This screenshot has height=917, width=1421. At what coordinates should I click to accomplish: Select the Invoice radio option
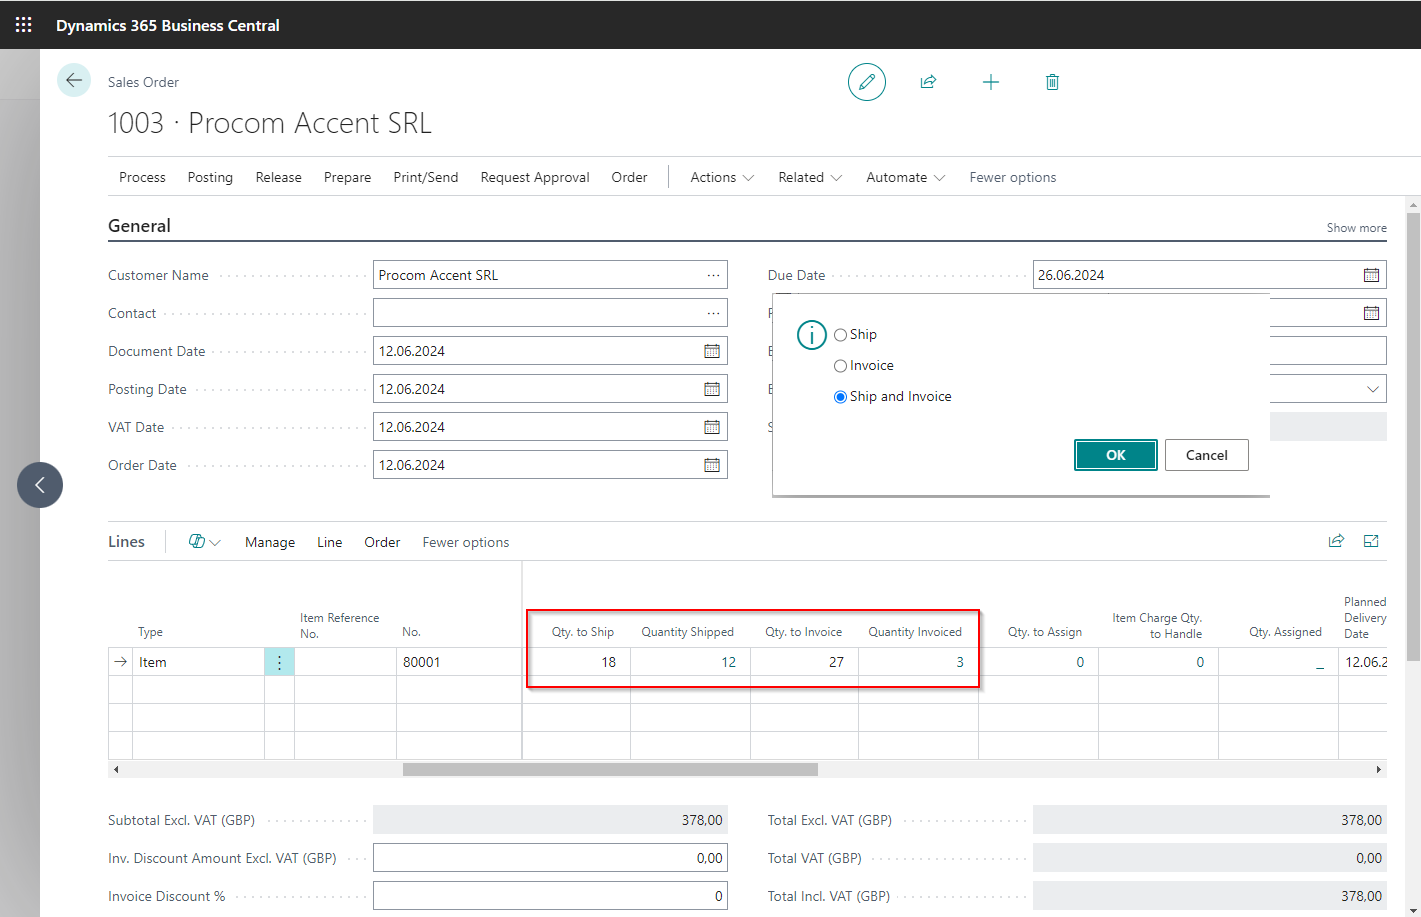pos(840,366)
